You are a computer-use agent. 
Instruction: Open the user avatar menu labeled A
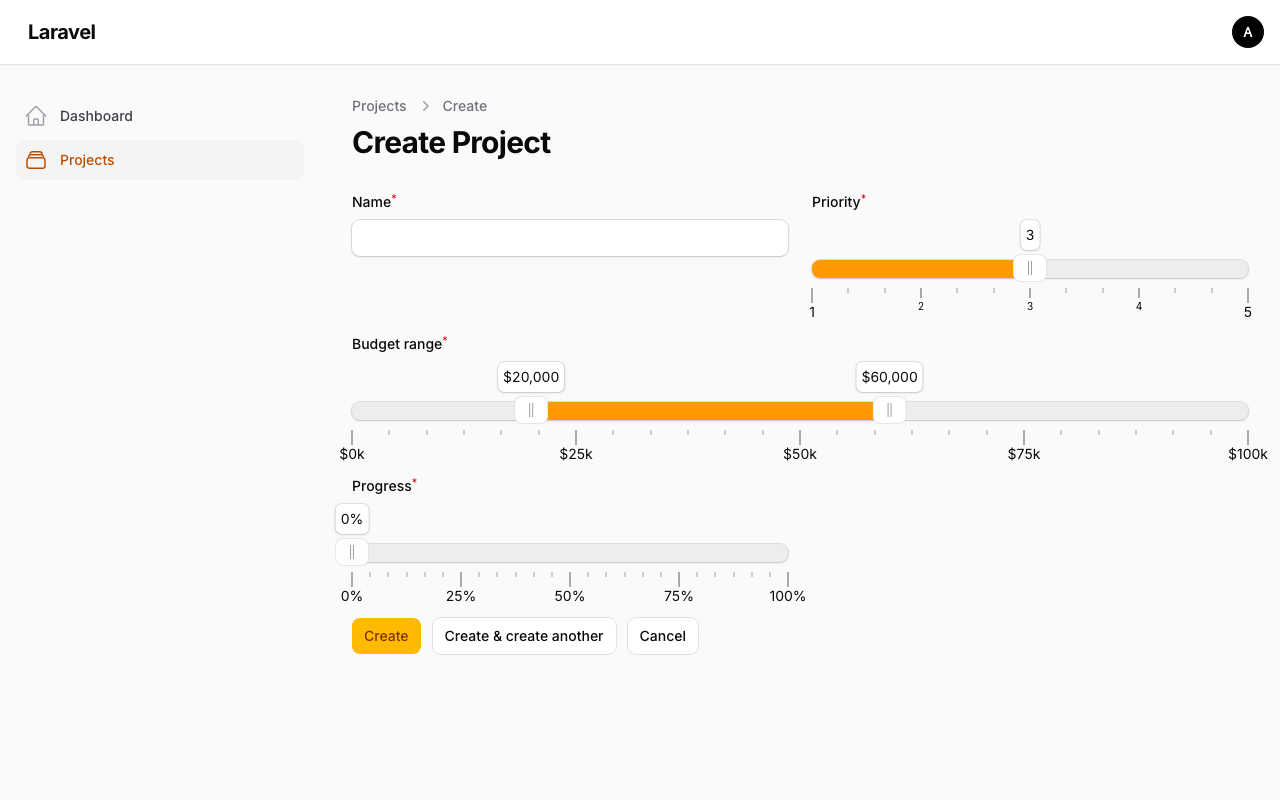click(1247, 32)
